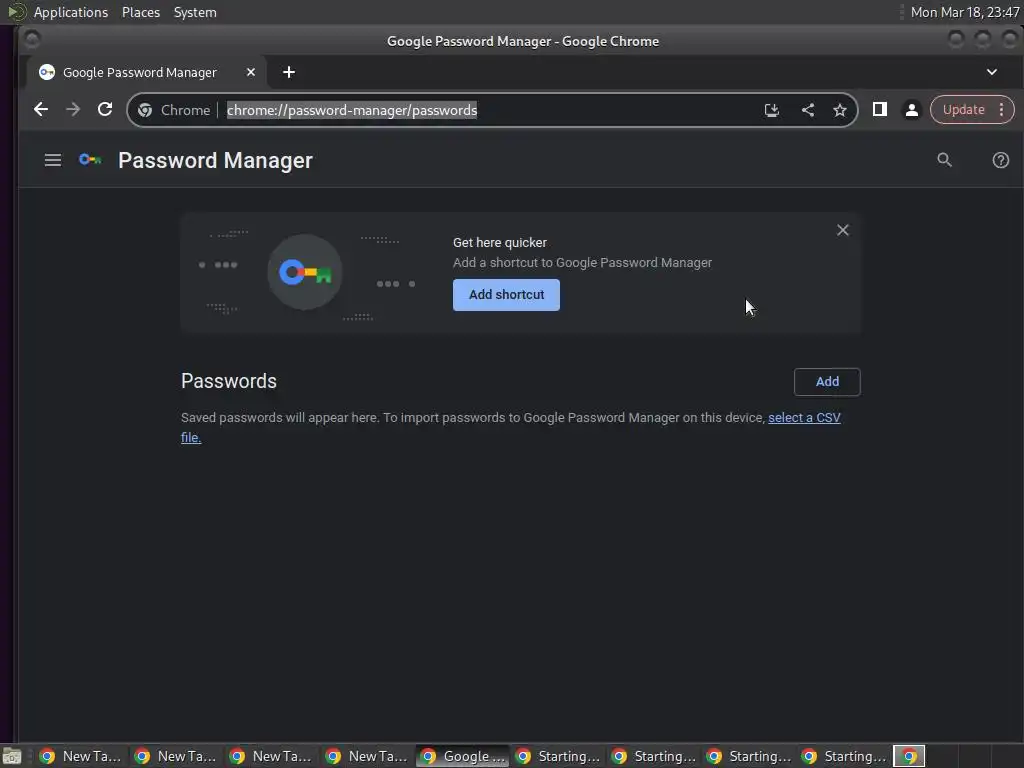Image resolution: width=1024 pixels, height=768 pixels.
Task: Click the last Chrome icon in taskbar
Action: click(909, 756)
